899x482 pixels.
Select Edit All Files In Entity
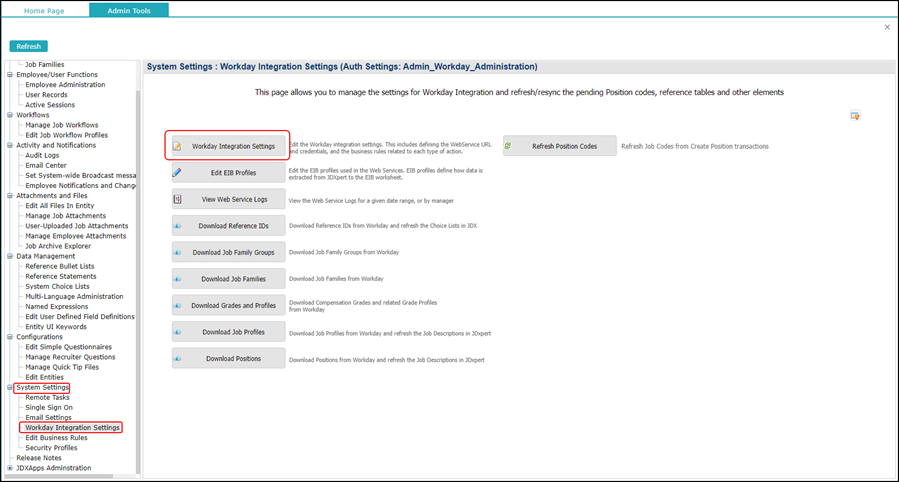coord(60,206)
